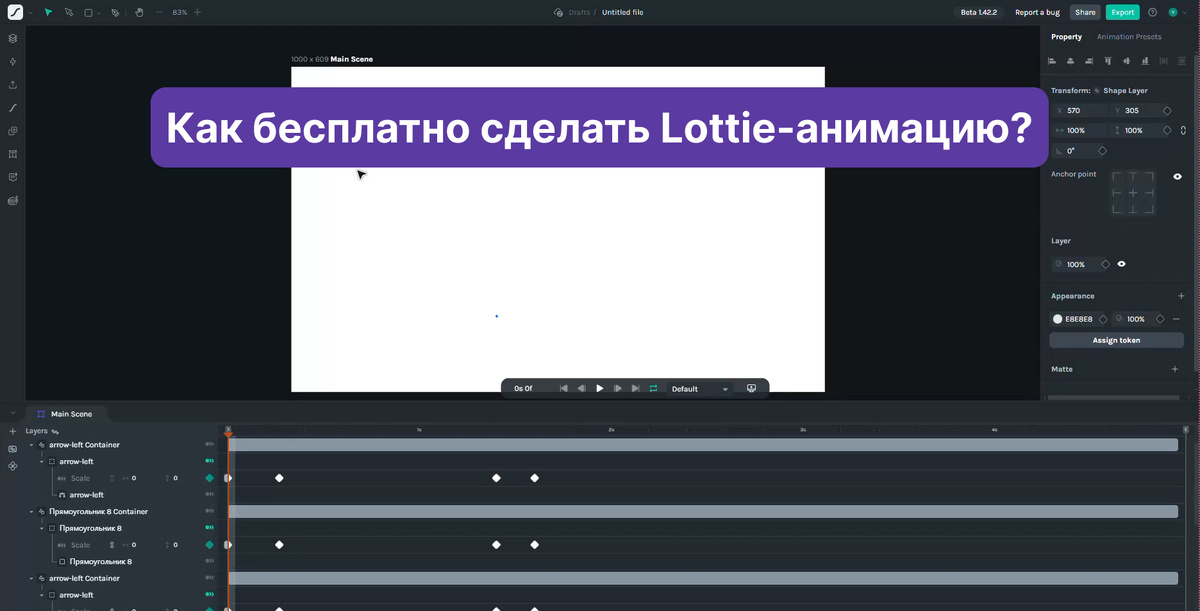Click the E8E8E8 fill color swatch
The image size is (1200, 611).
1057,318
